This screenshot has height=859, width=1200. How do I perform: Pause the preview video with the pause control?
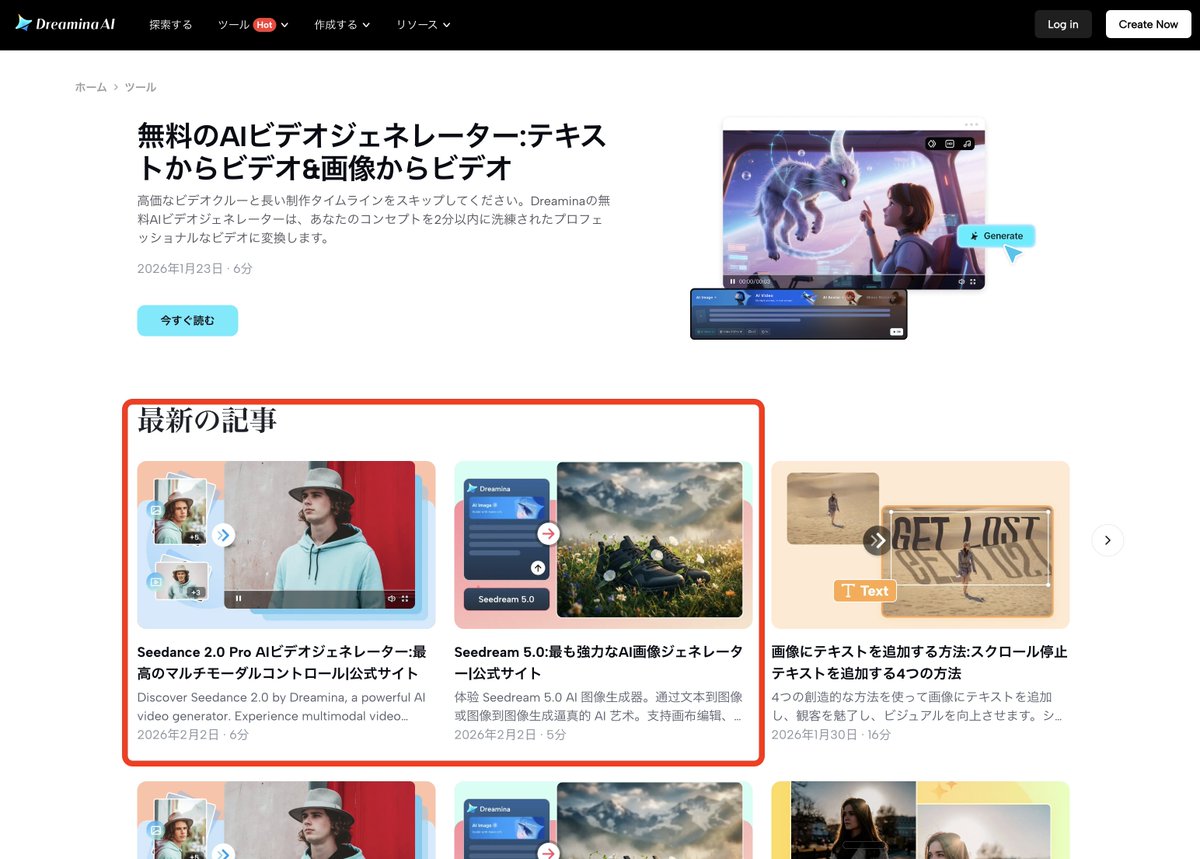click(x=733, y=281)
